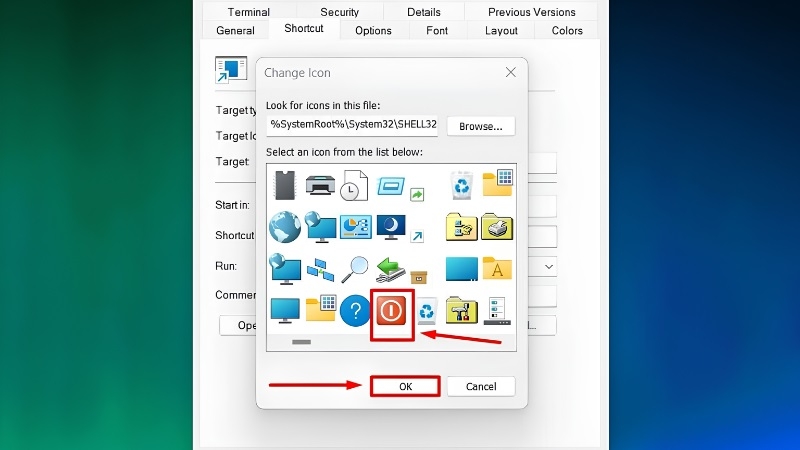Viewport: 800px width, 450px height.
Task: Select the printer icon
Action: 320,185
